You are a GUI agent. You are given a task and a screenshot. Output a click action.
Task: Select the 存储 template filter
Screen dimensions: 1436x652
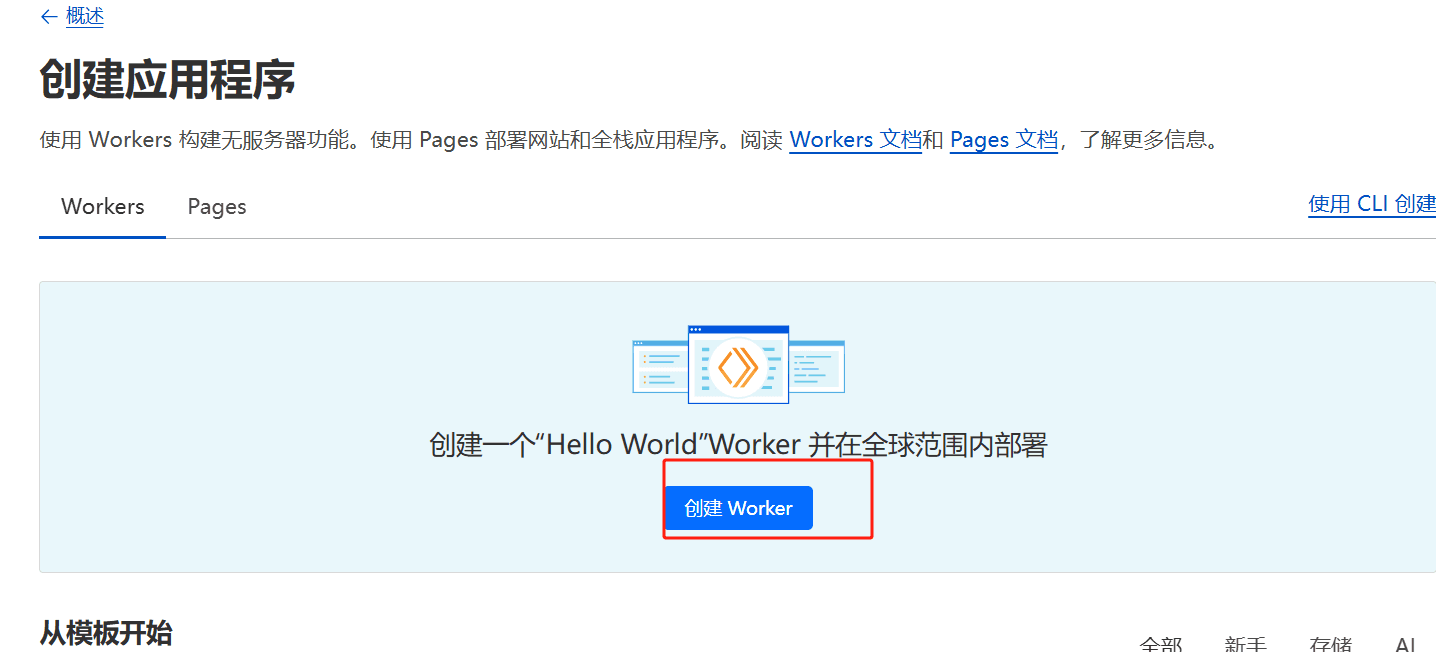(1330, 644)
